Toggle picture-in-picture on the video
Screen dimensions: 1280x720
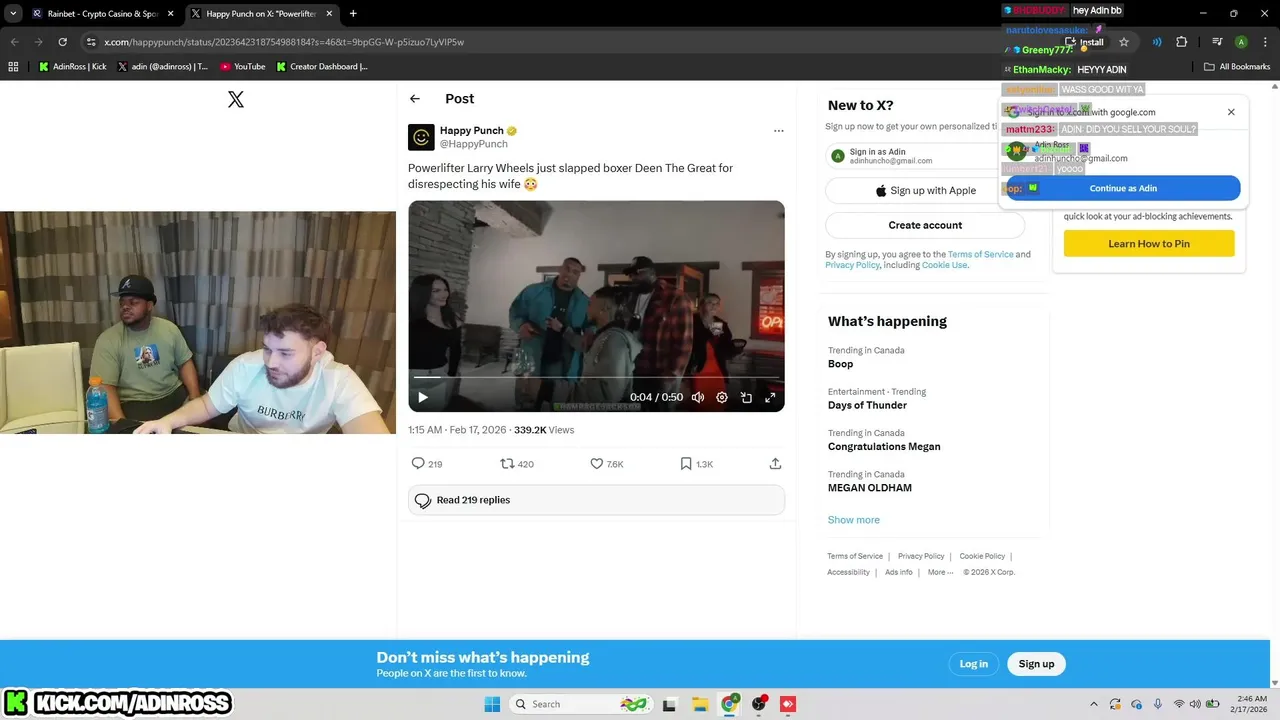point(746,397)
